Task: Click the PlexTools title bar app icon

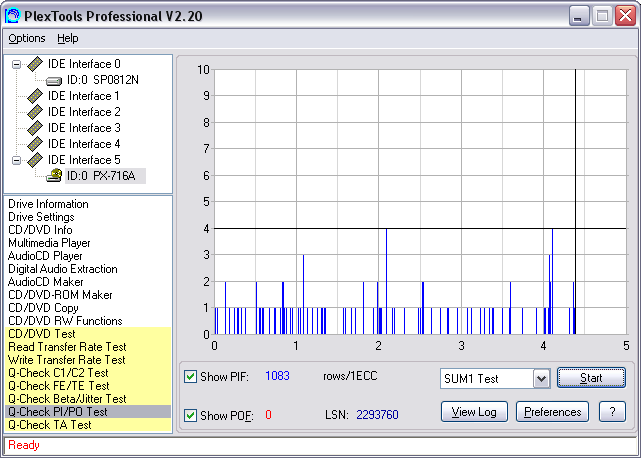Action: click(x=13, y=16)
